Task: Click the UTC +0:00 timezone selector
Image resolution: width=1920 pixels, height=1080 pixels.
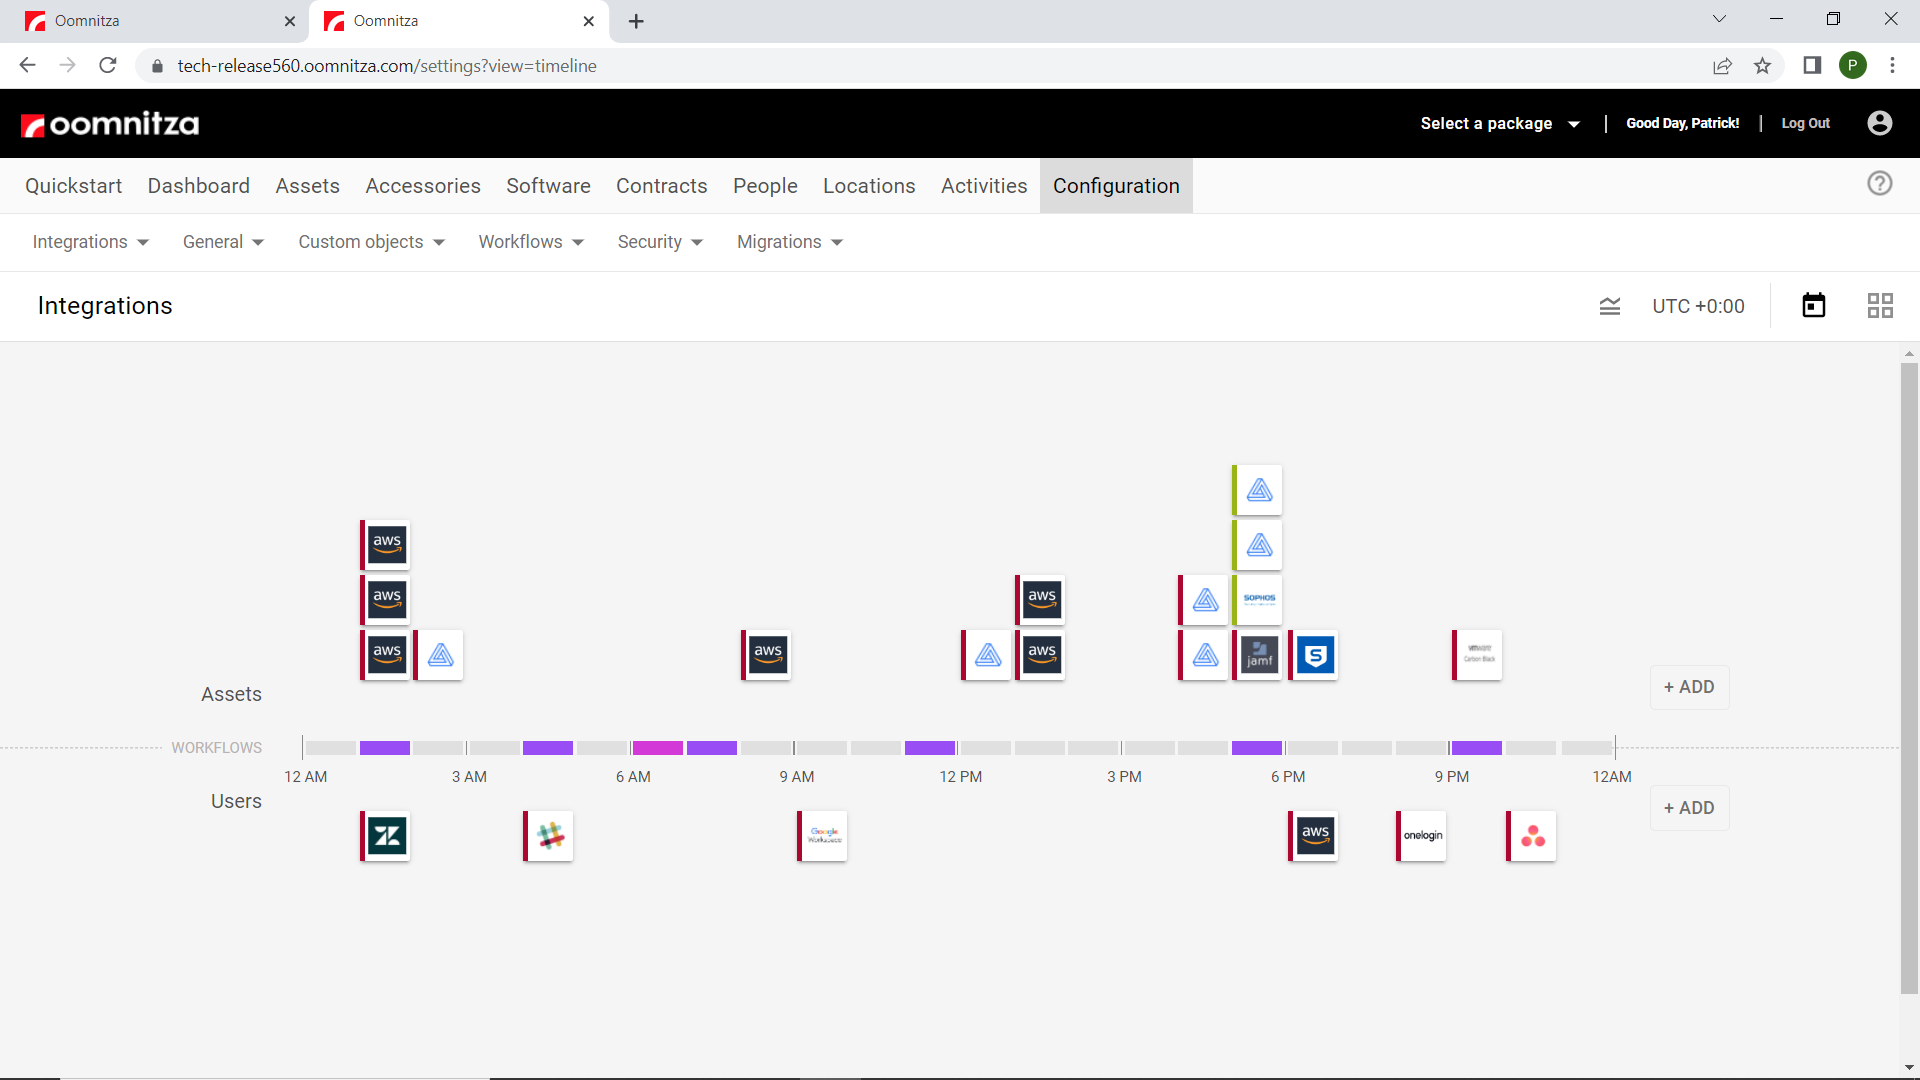Action: coord(1698,306)
